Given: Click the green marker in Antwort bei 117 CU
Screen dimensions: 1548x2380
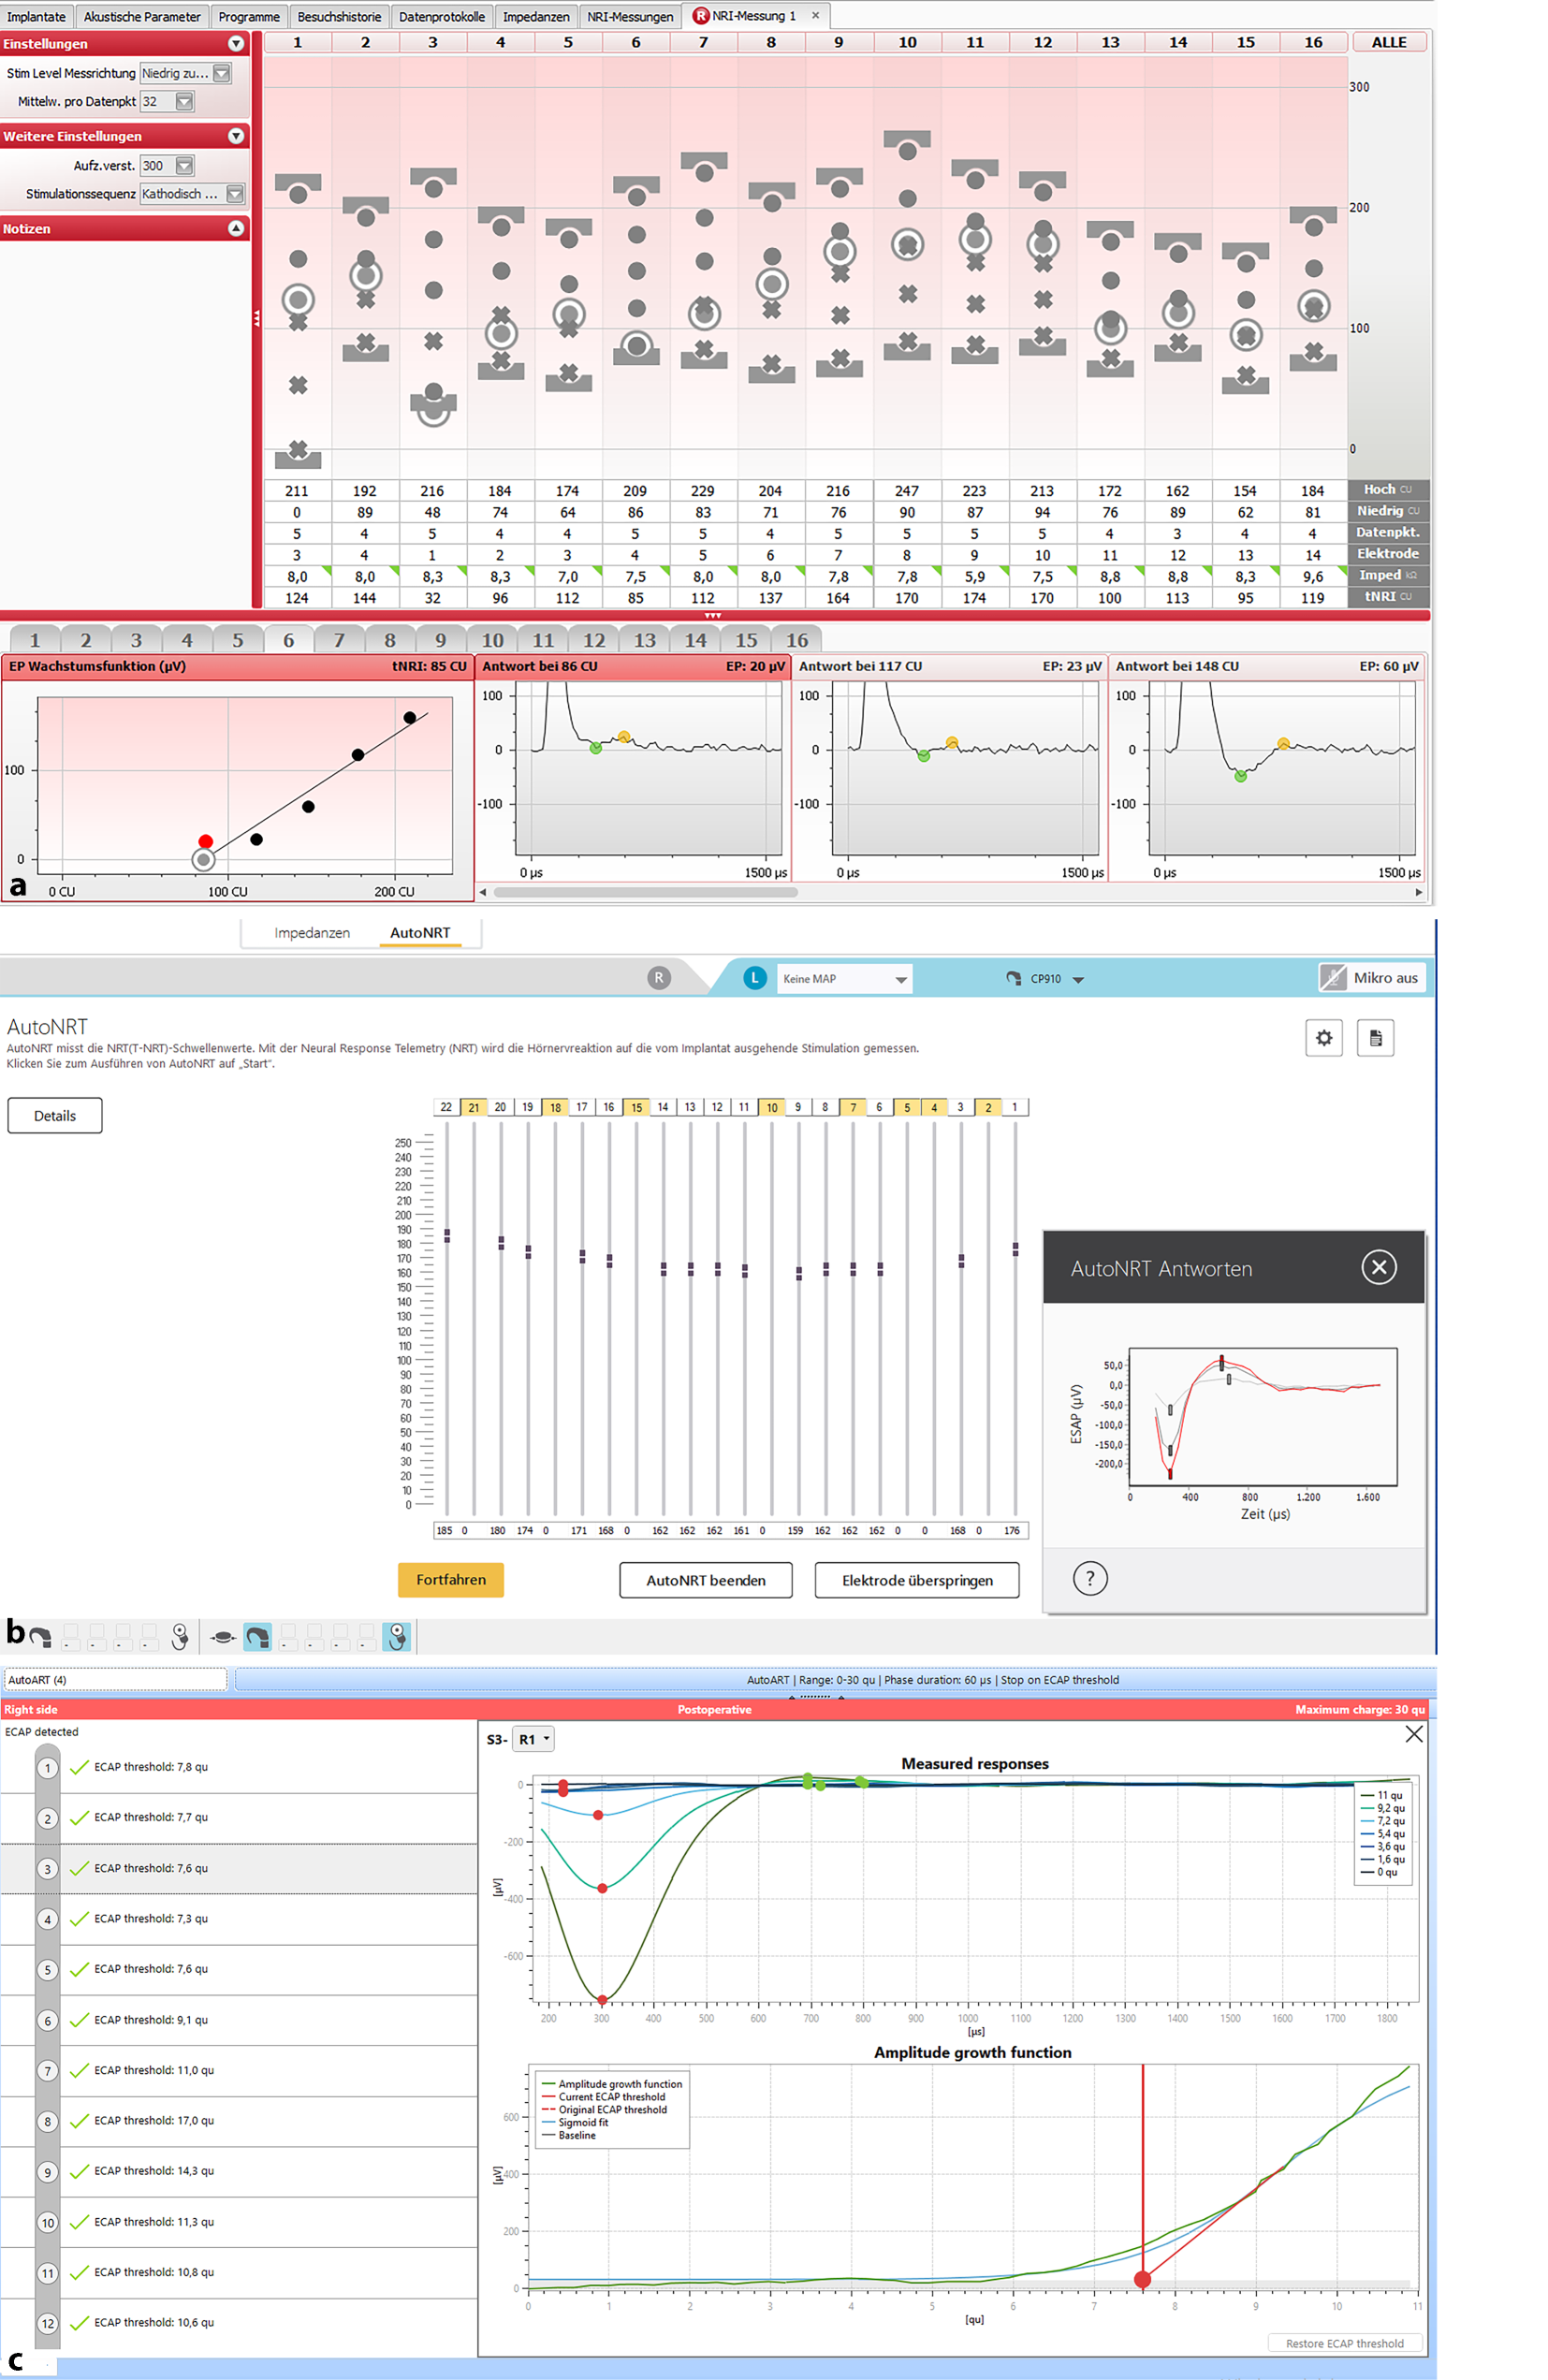Looking at the screenshot, I should pyautogui.click(x=924, y=756).
